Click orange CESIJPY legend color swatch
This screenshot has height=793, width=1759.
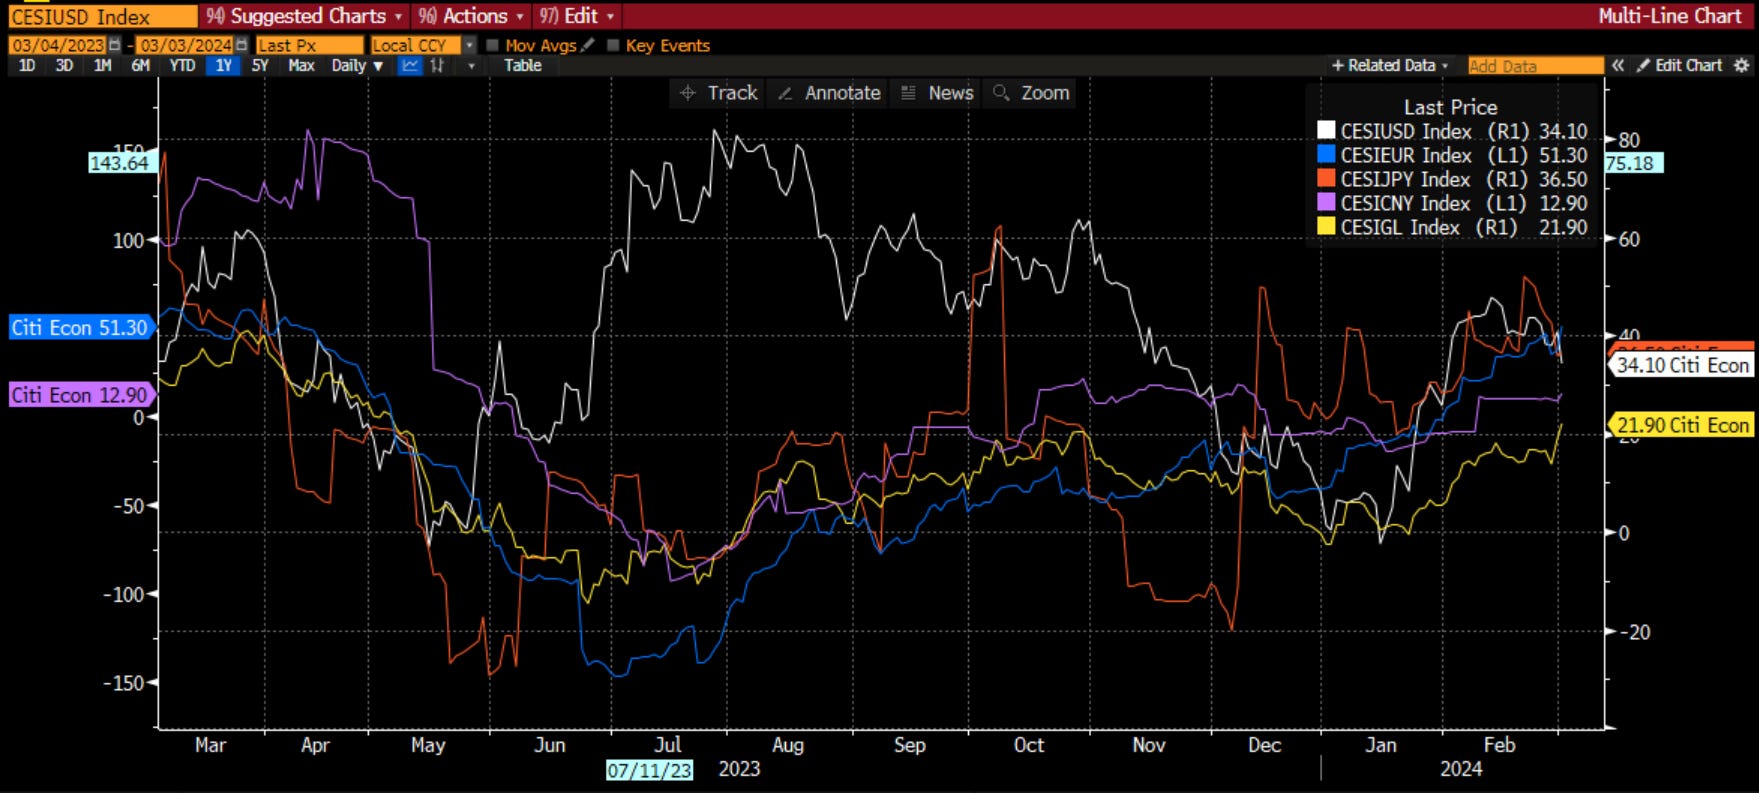coord(1326,179)
